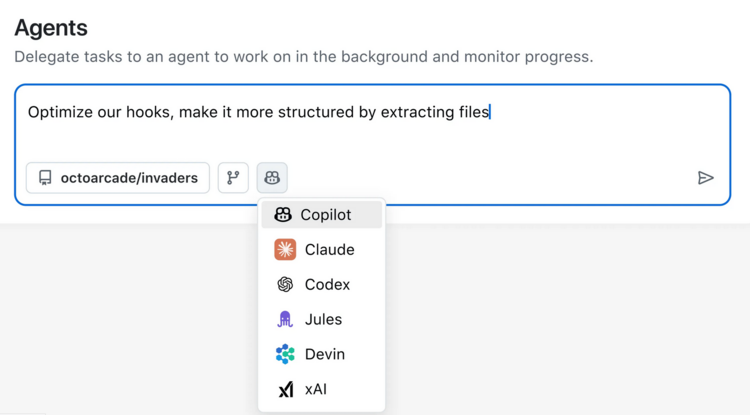Click the Codex knot icon
The width and height of the screenshot is (750, 415).
point(285,285)
